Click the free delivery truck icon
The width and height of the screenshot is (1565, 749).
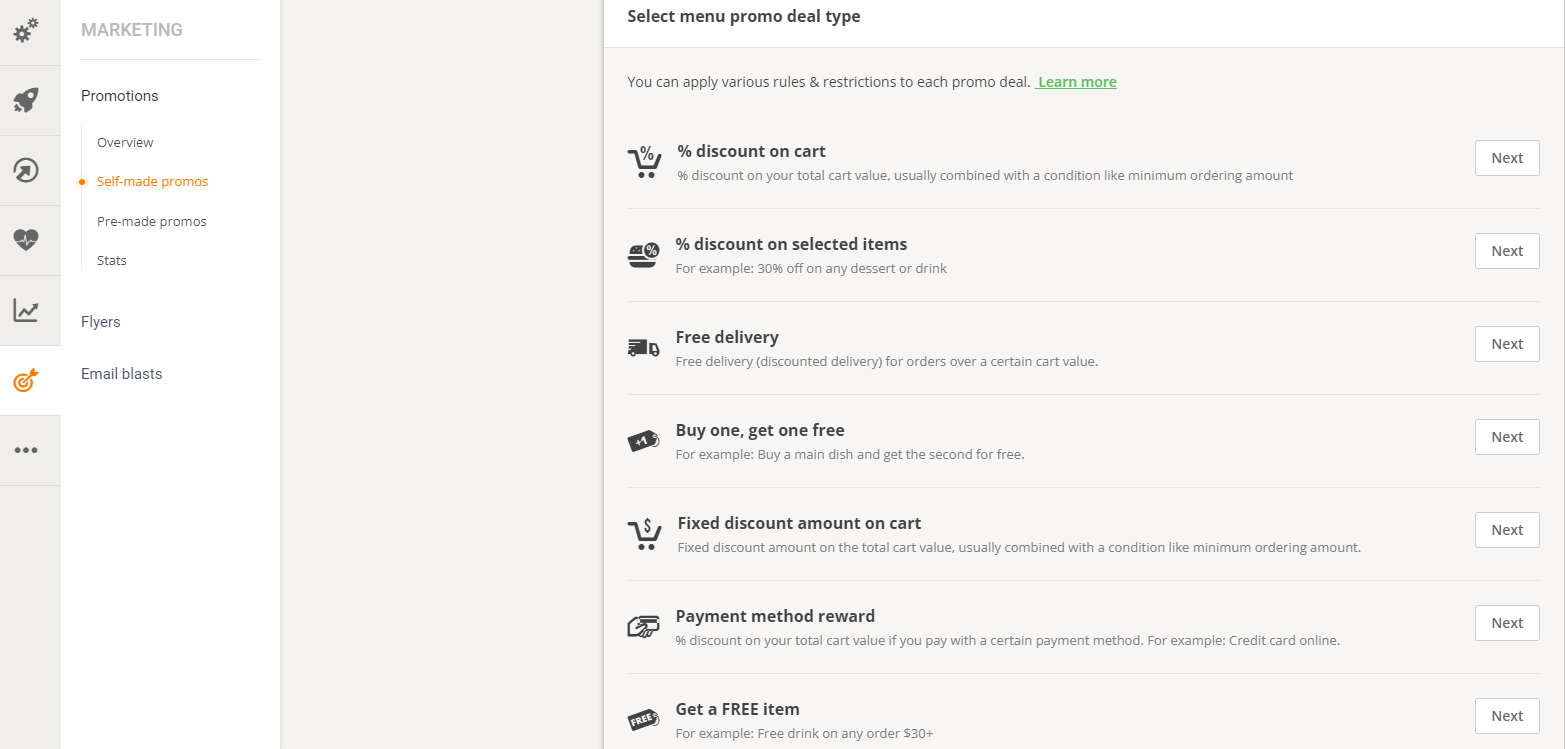click(643, 347)
